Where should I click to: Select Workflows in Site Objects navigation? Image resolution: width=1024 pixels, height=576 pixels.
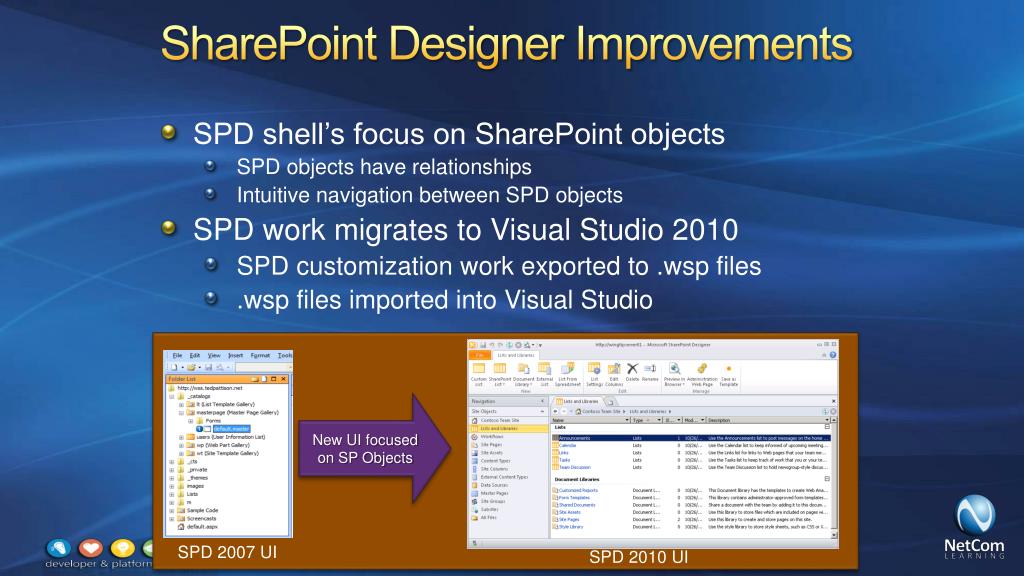(x=492, y=436)
